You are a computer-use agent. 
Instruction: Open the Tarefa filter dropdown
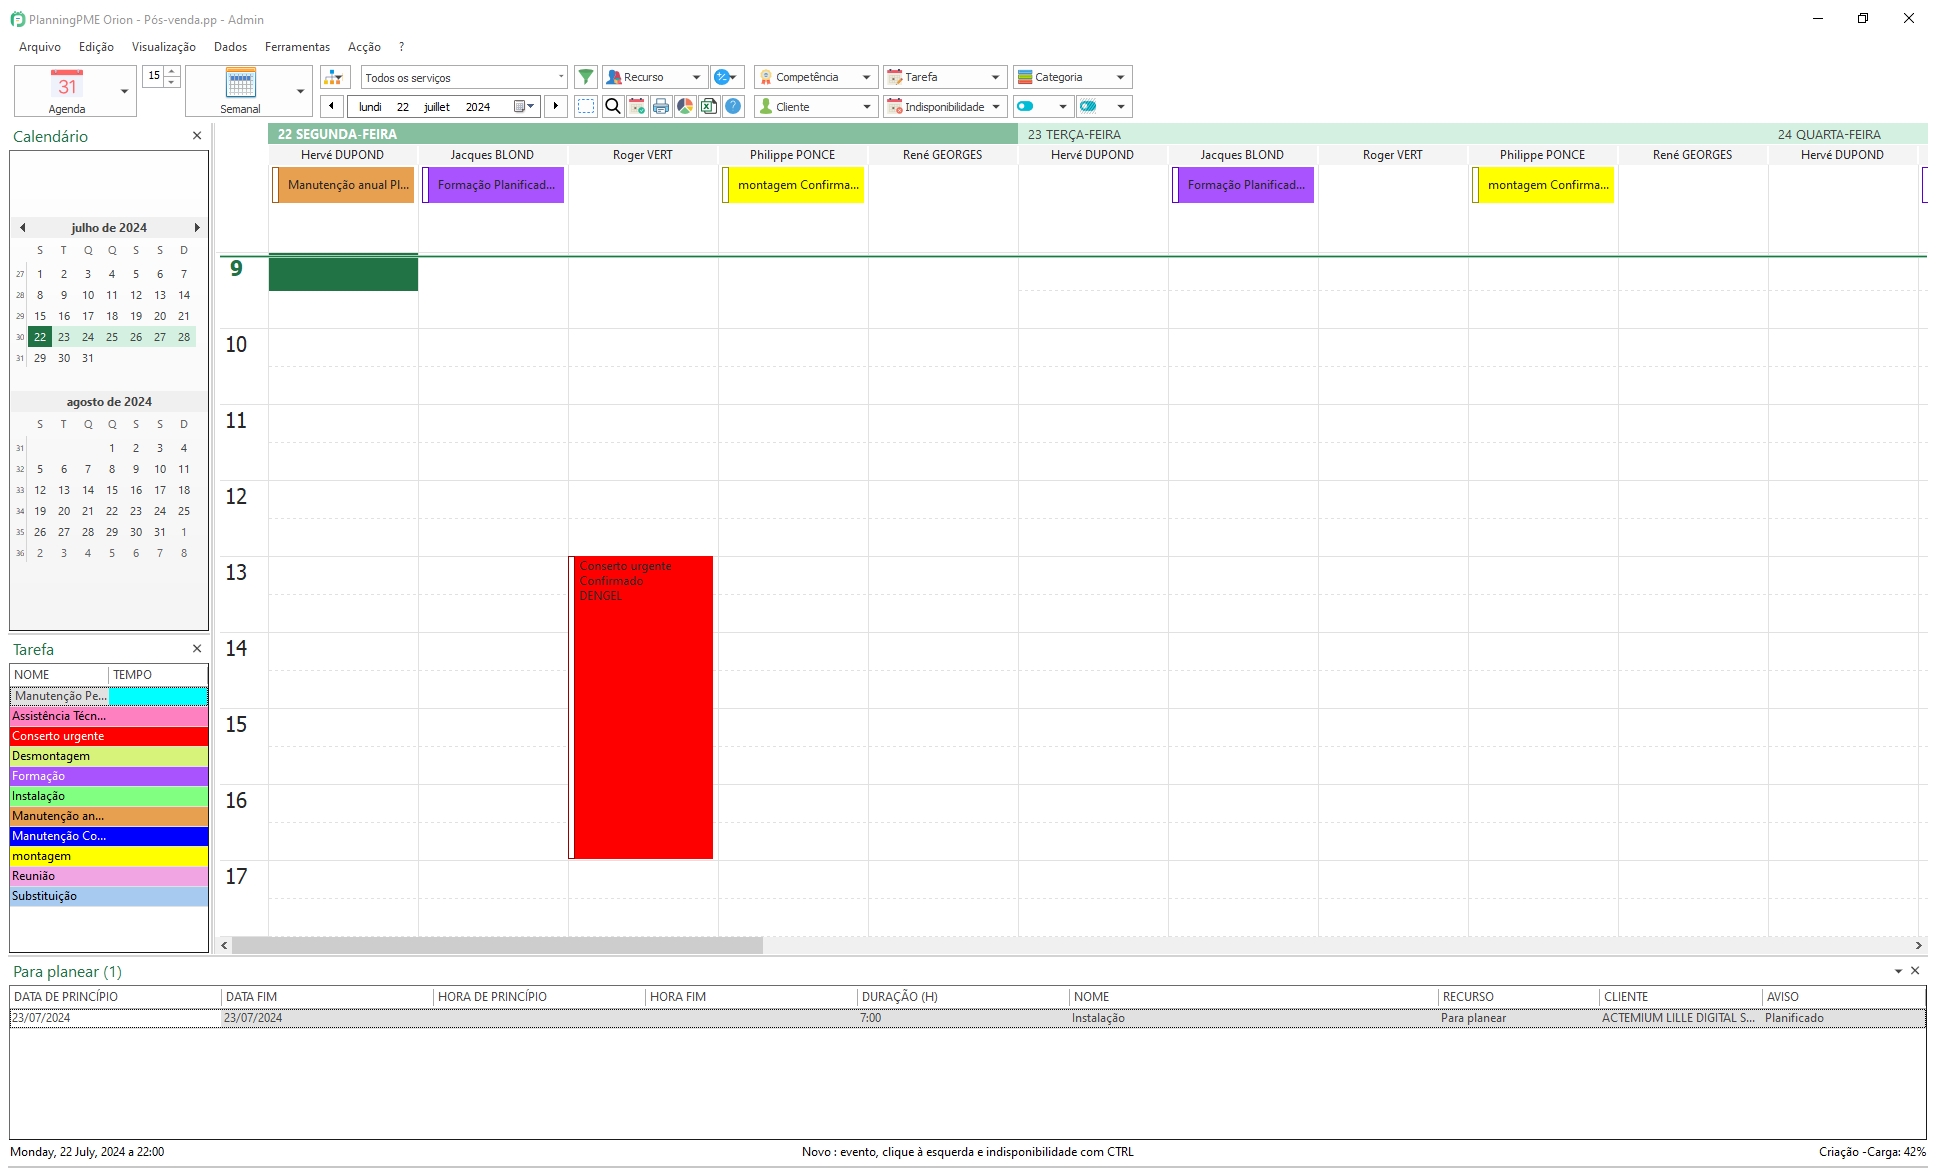tap(944, 77)
